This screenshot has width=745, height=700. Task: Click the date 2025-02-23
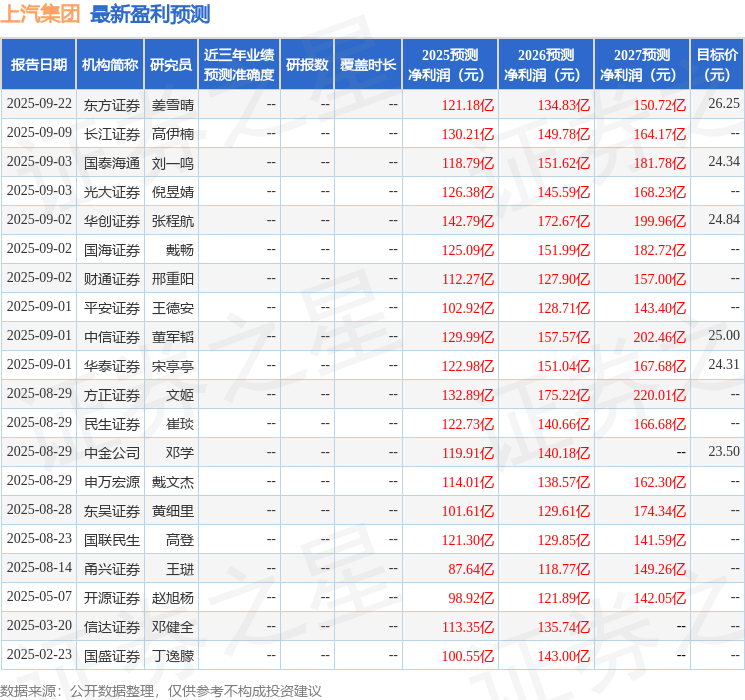pos(39,654)
